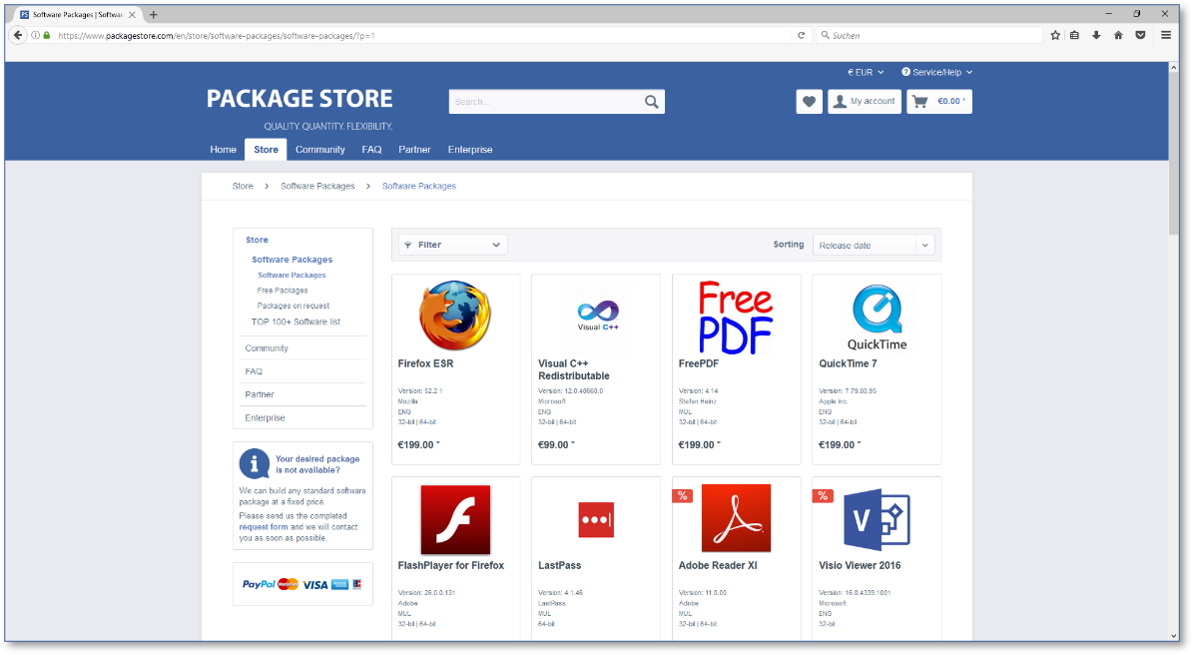Click the discount badge on Visio Viewer
Viewport: 1193px width, 655px height.
click(x=822, y=496)
